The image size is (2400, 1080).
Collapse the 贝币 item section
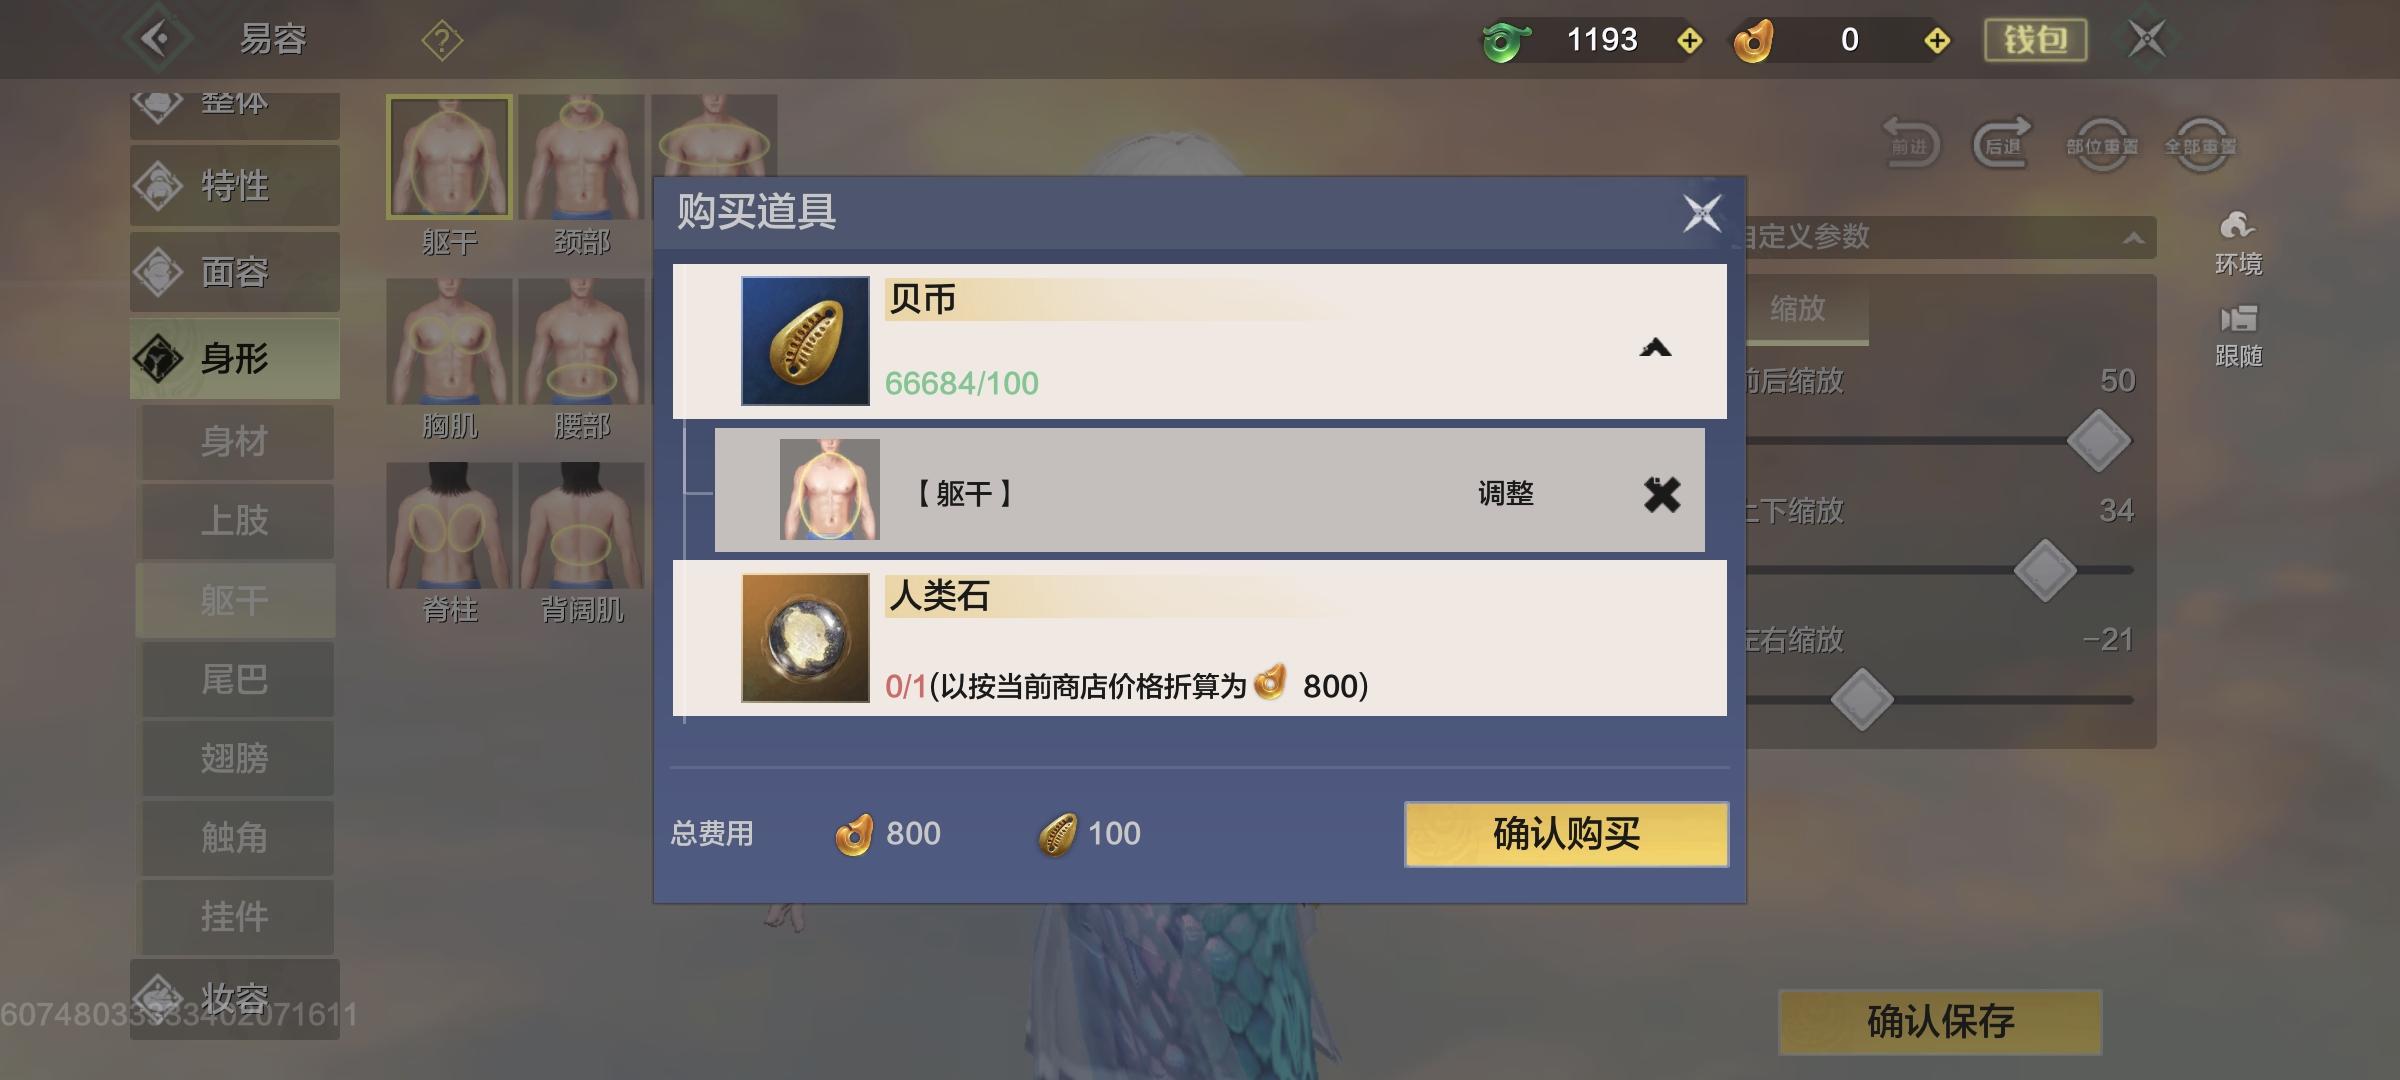coord(1656,348)
